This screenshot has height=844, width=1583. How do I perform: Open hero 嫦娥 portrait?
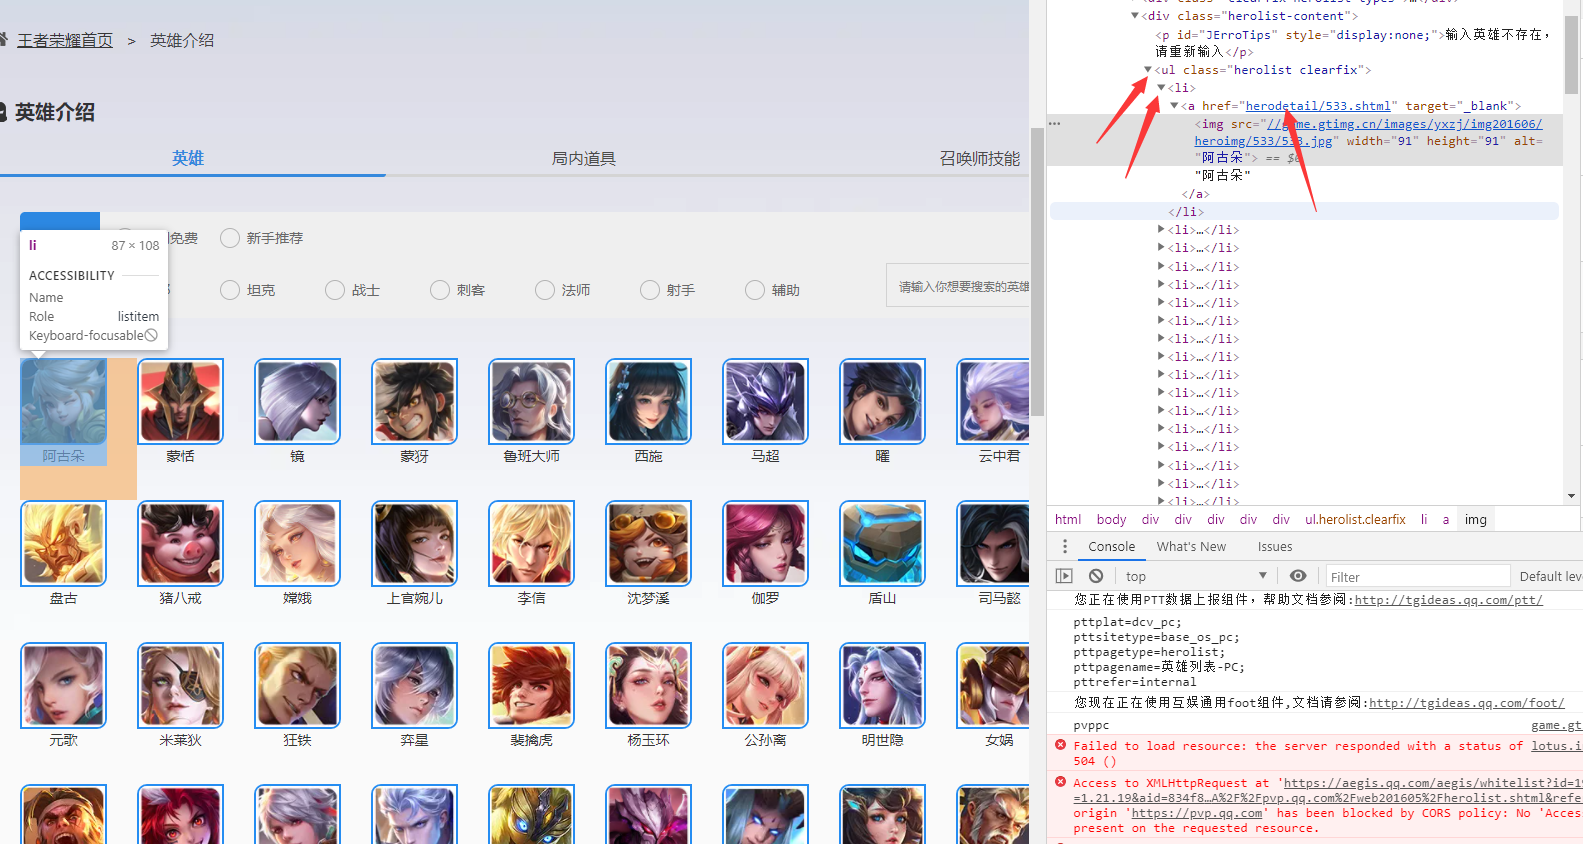point(297,543)
